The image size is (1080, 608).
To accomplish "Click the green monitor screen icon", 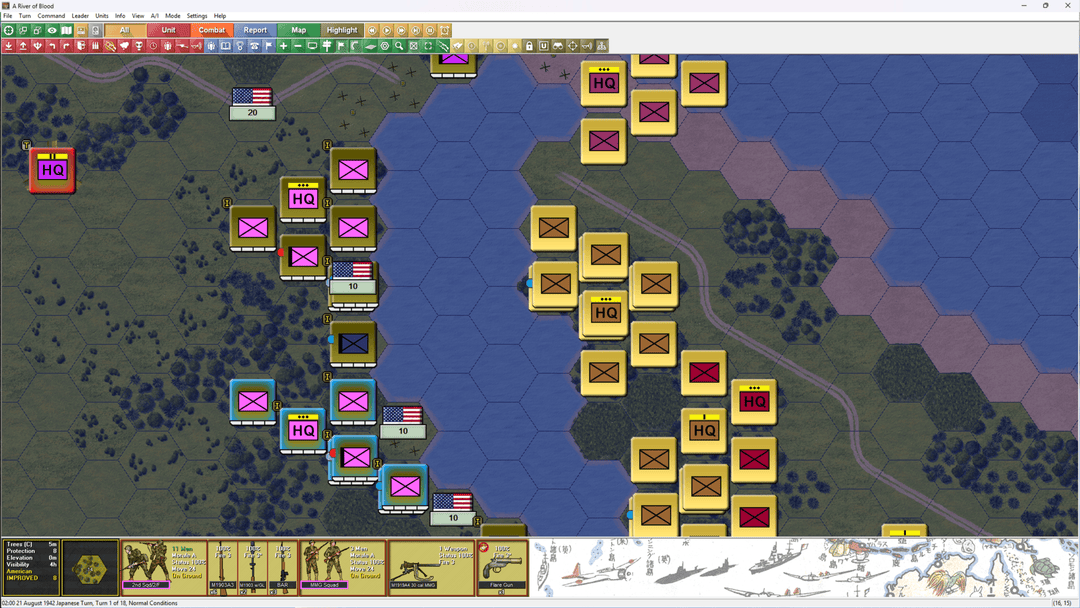I will tap(312, 46).
